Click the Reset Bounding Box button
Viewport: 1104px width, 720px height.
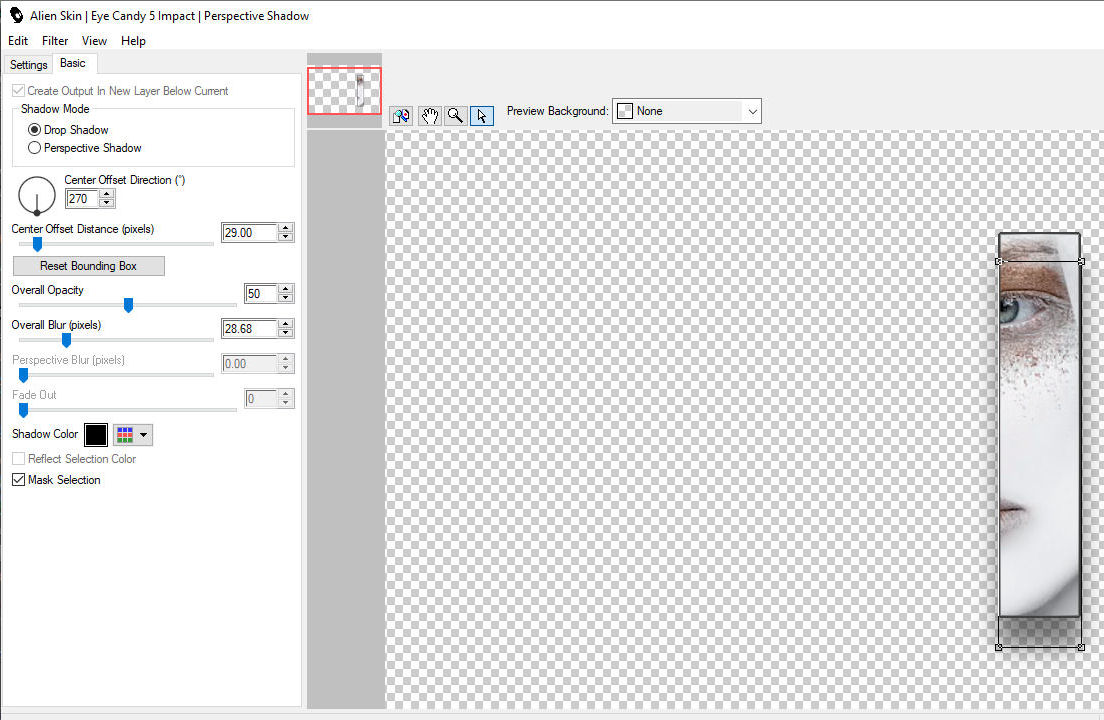[89, 266]
